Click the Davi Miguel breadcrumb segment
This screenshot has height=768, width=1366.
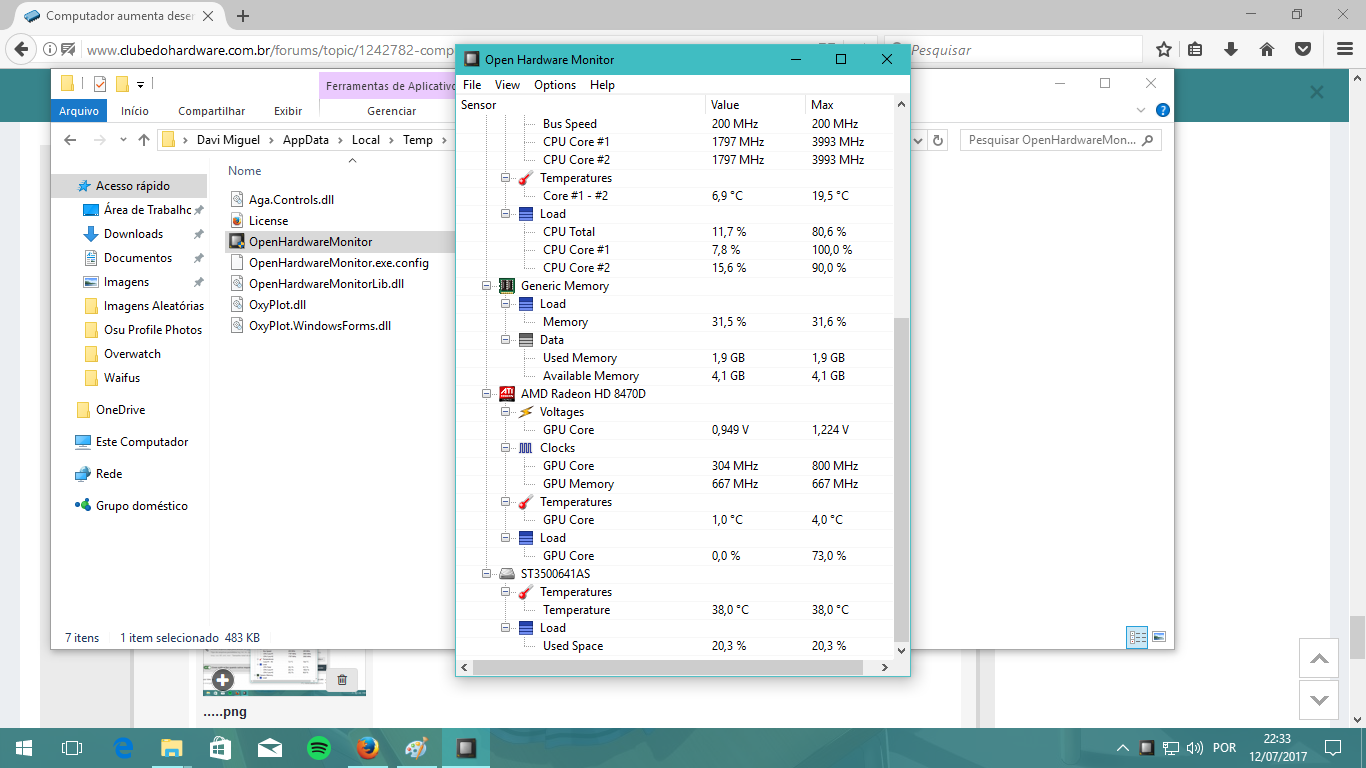click(228, 140)
